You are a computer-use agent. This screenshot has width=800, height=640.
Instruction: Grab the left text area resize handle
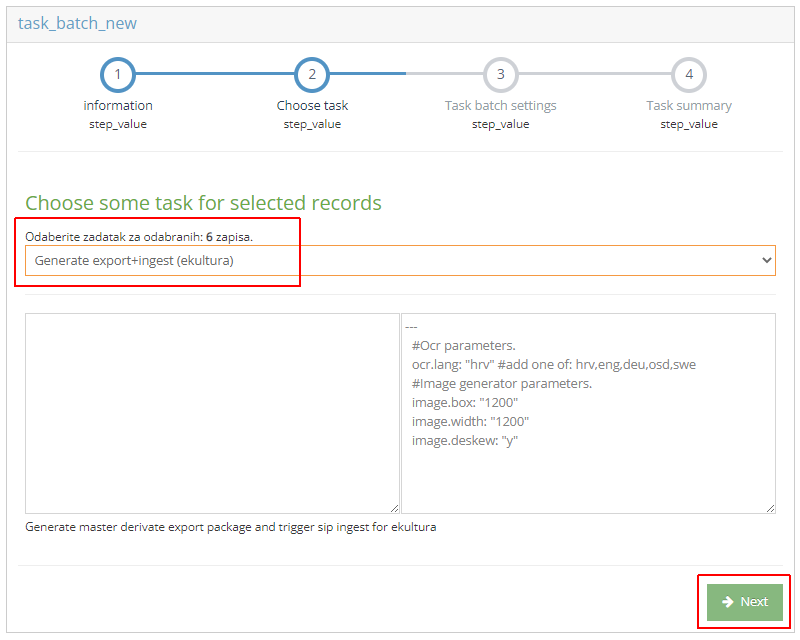point(394,508)
